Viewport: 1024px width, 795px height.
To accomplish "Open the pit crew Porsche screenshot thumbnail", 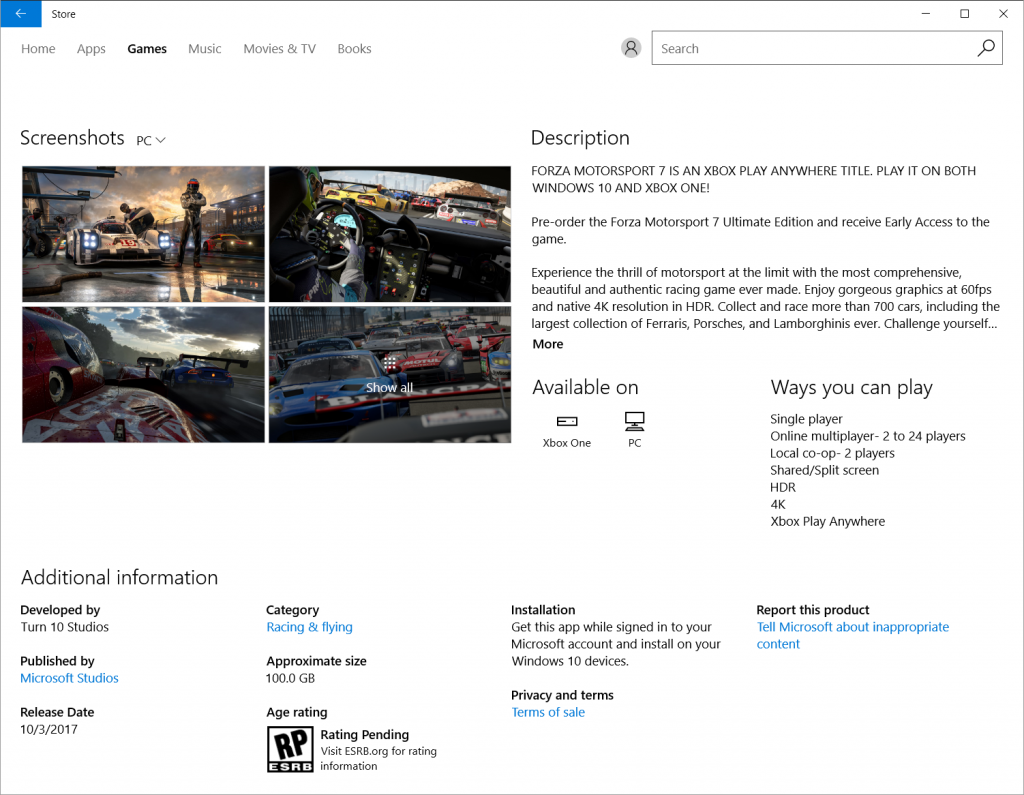I will (x=144, y=234).
